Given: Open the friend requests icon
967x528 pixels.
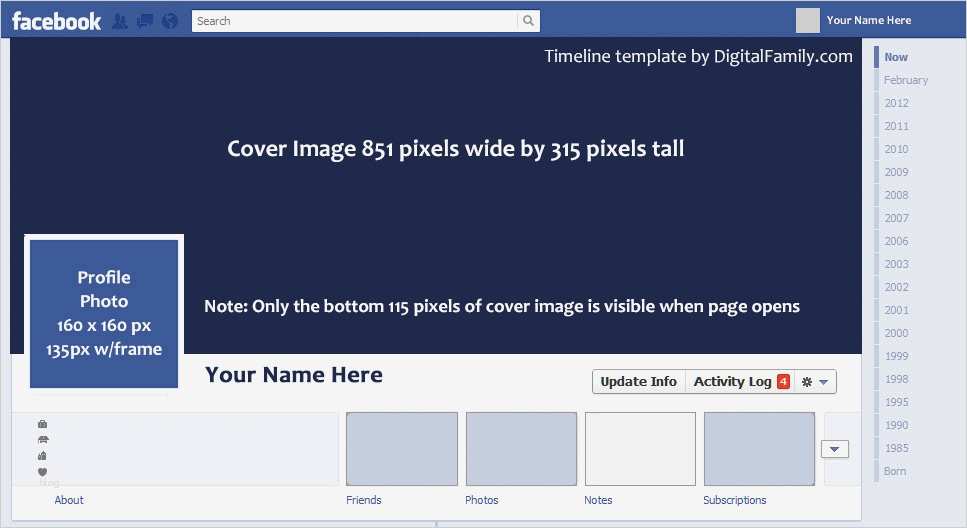Looking at the screenshot, I should coord(120,22).
